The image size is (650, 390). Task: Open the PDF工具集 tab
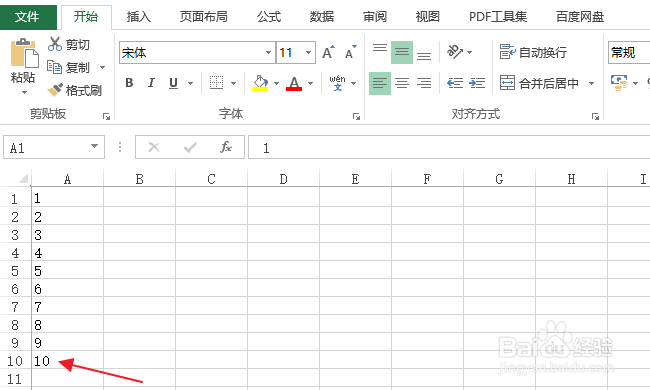(498, 17)
